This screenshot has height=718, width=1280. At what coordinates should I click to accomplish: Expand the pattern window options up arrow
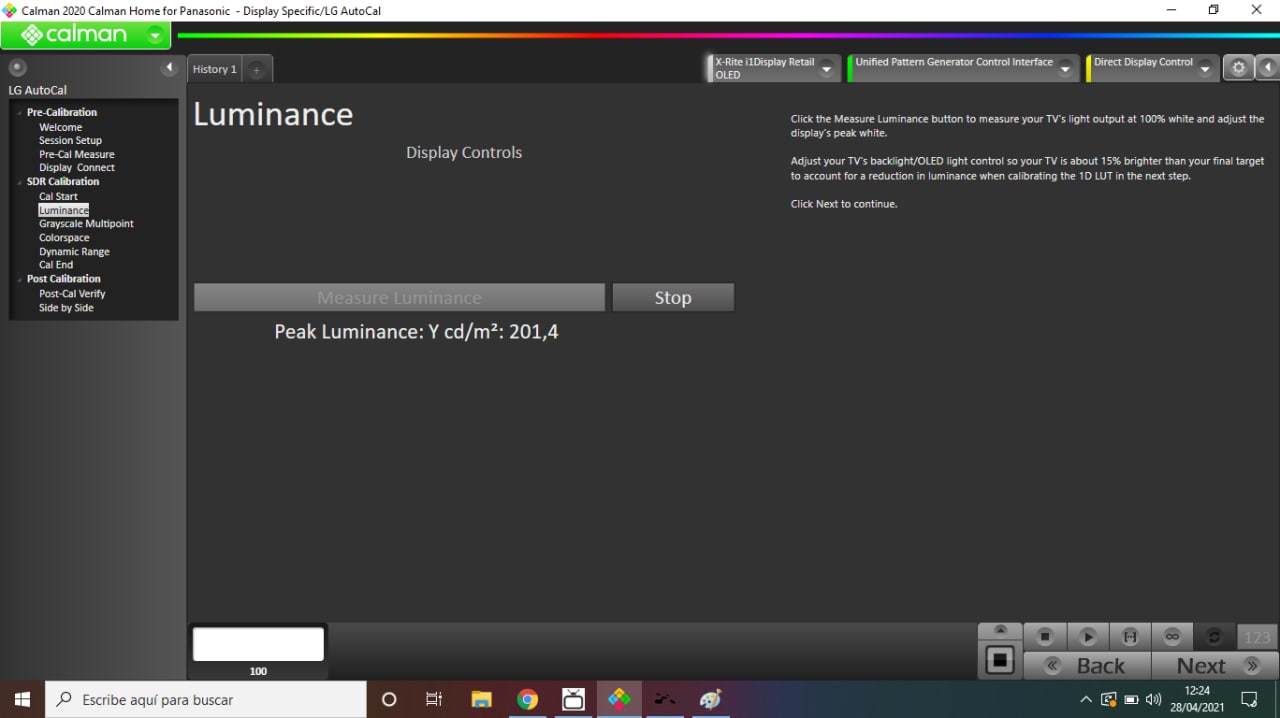click(1000, 630)
